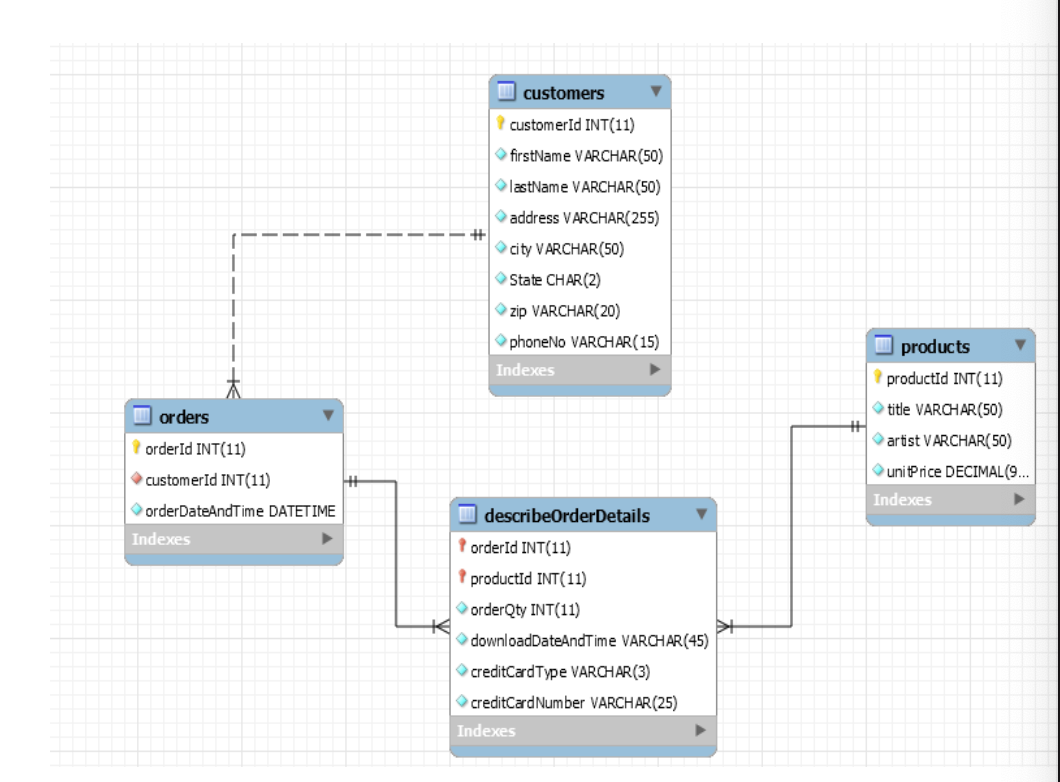1060x782 pixels.
Task: Click diamond icon next to creditCardNumber column
Action: (x=462, y=701)
